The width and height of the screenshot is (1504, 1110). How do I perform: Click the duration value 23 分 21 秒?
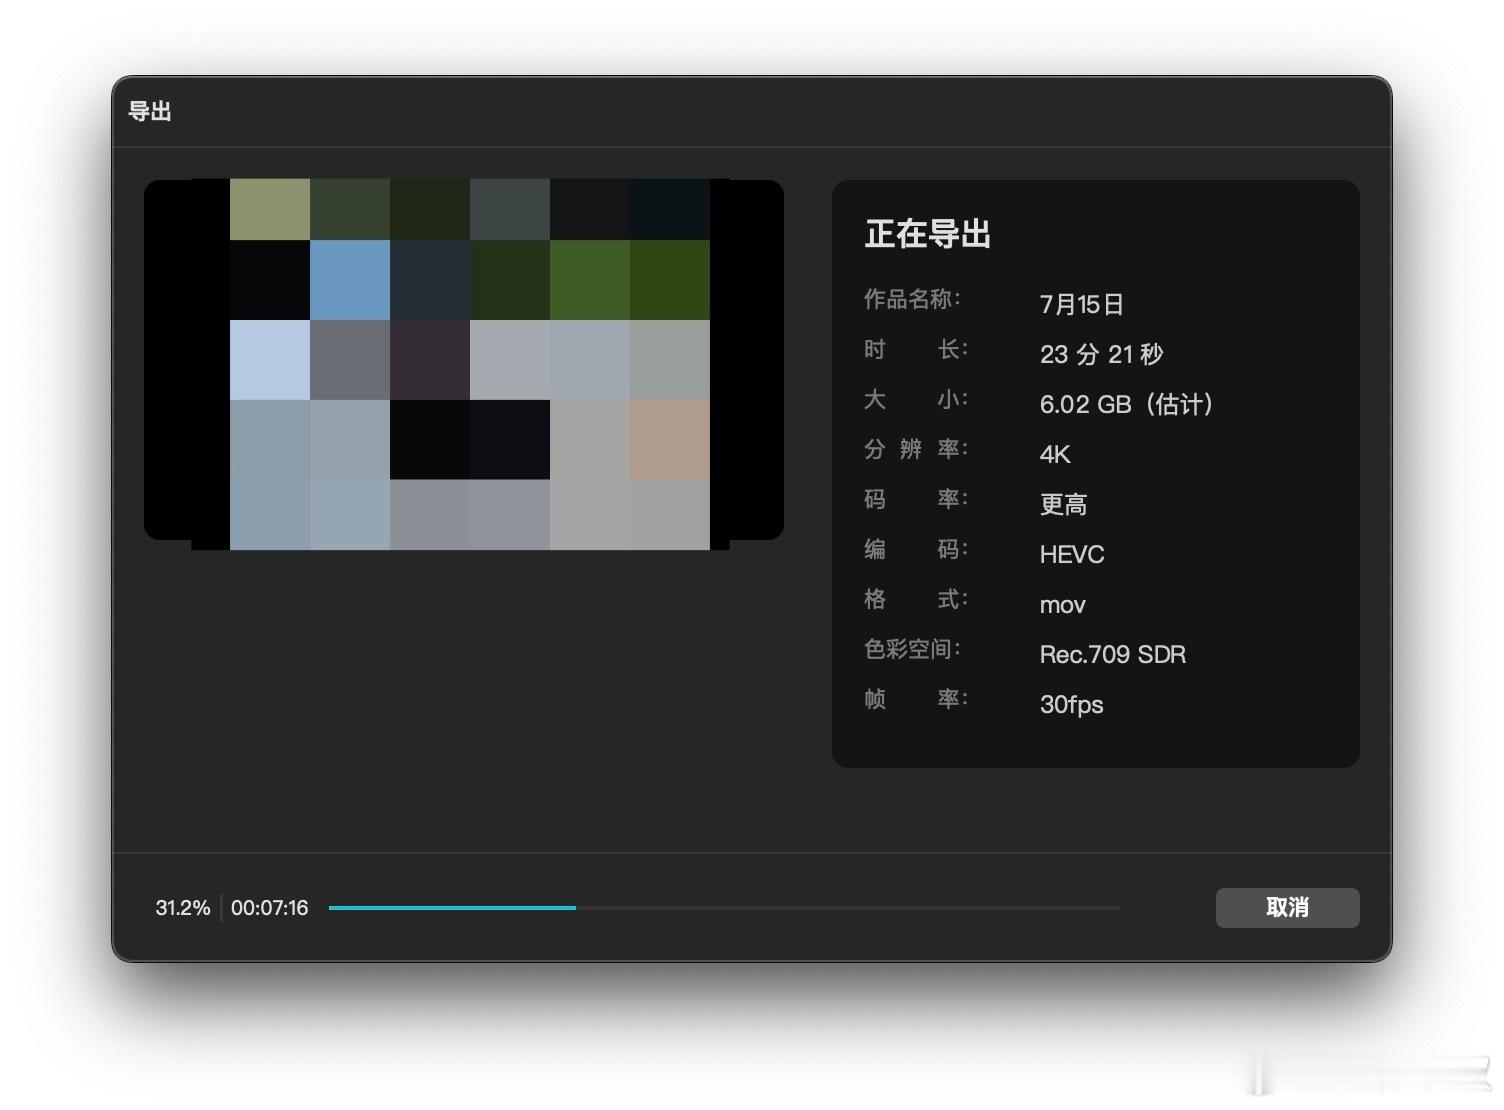tap(1101, 354)
